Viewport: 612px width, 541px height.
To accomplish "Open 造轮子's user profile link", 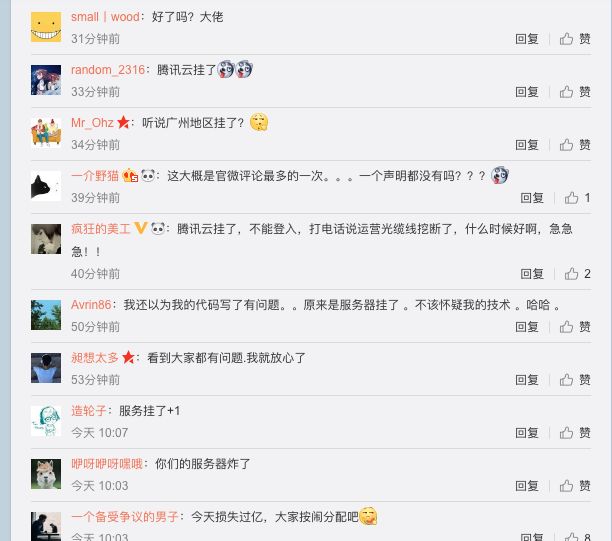I will (x=89, y=411).
